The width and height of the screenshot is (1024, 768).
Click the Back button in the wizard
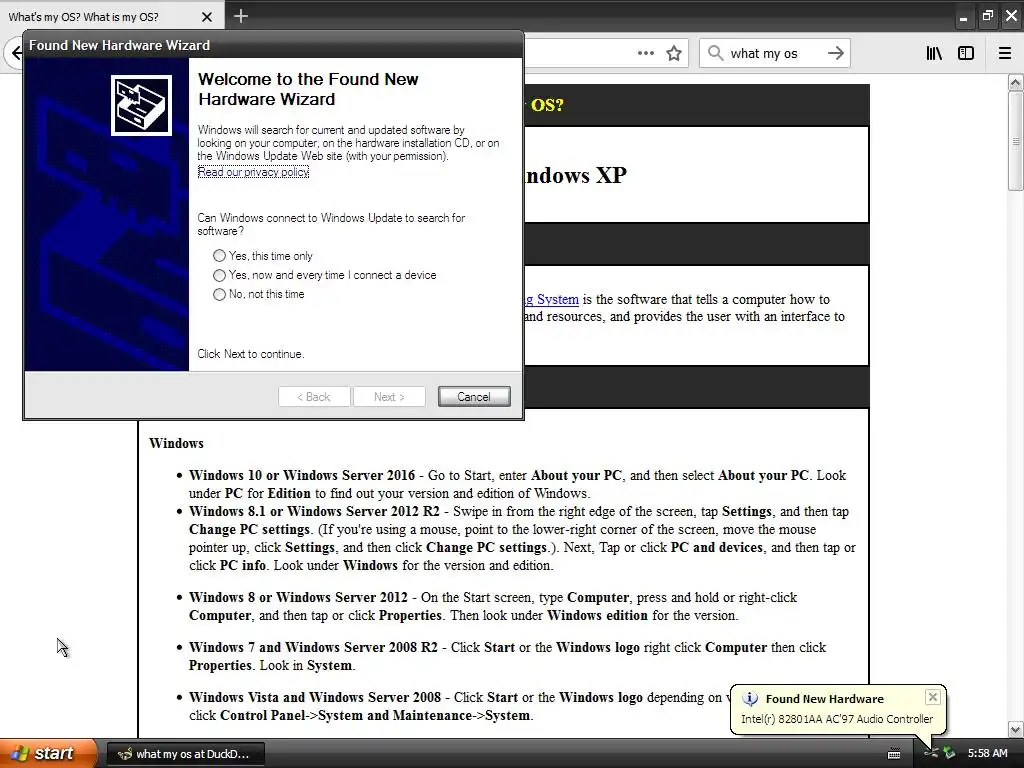point(314,396)
